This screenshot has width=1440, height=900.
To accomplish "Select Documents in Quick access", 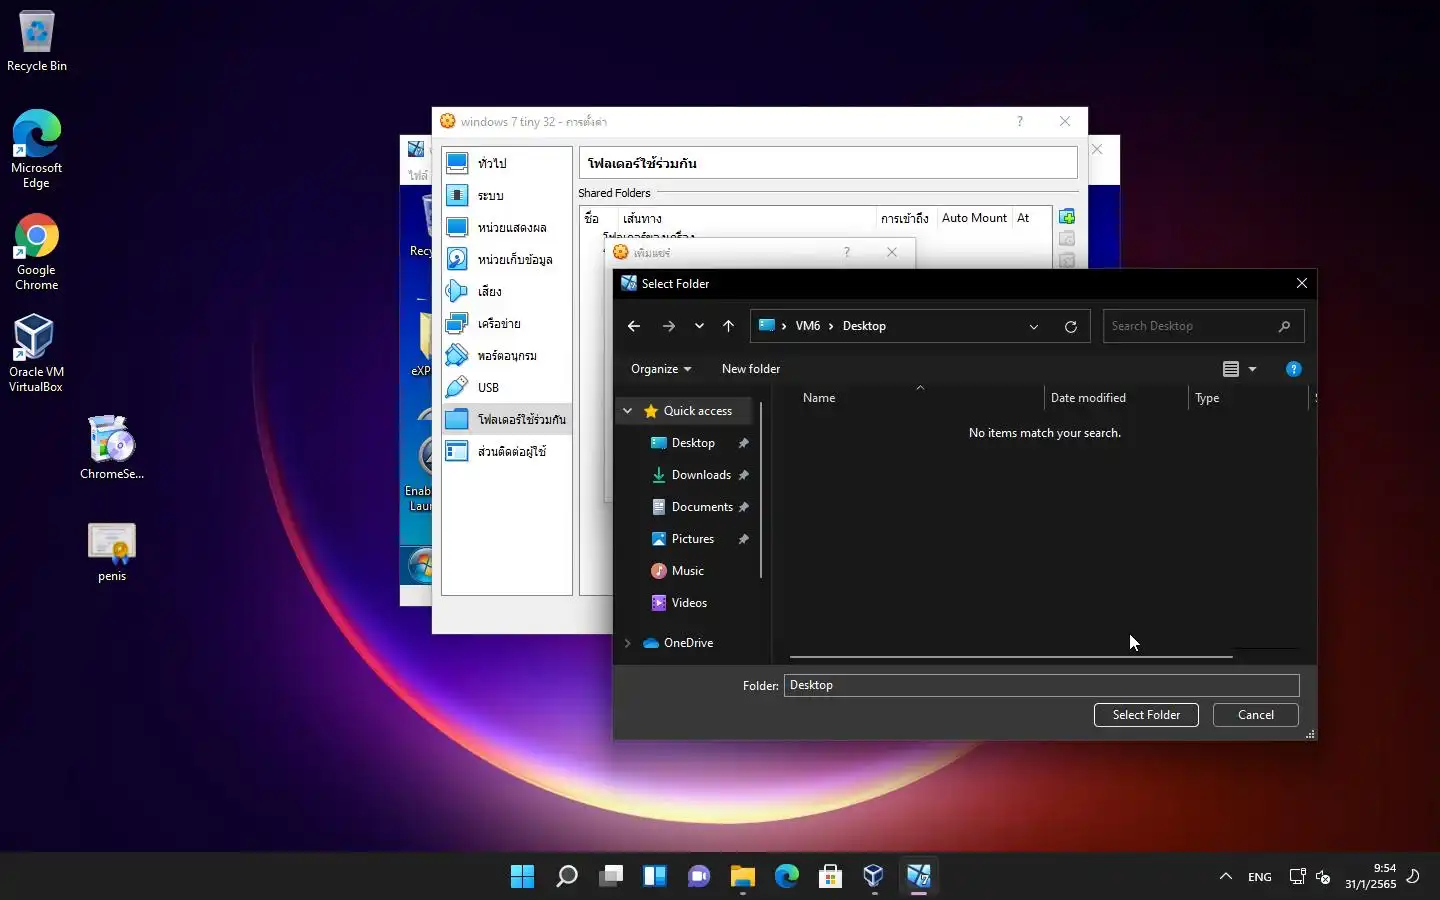I will coord(701,507).
